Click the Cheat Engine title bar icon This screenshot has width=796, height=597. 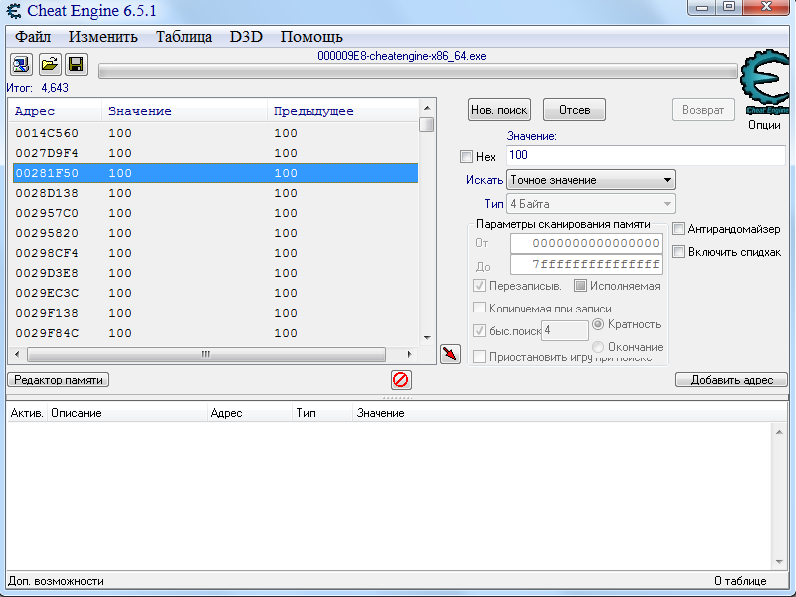coord(13,11)
